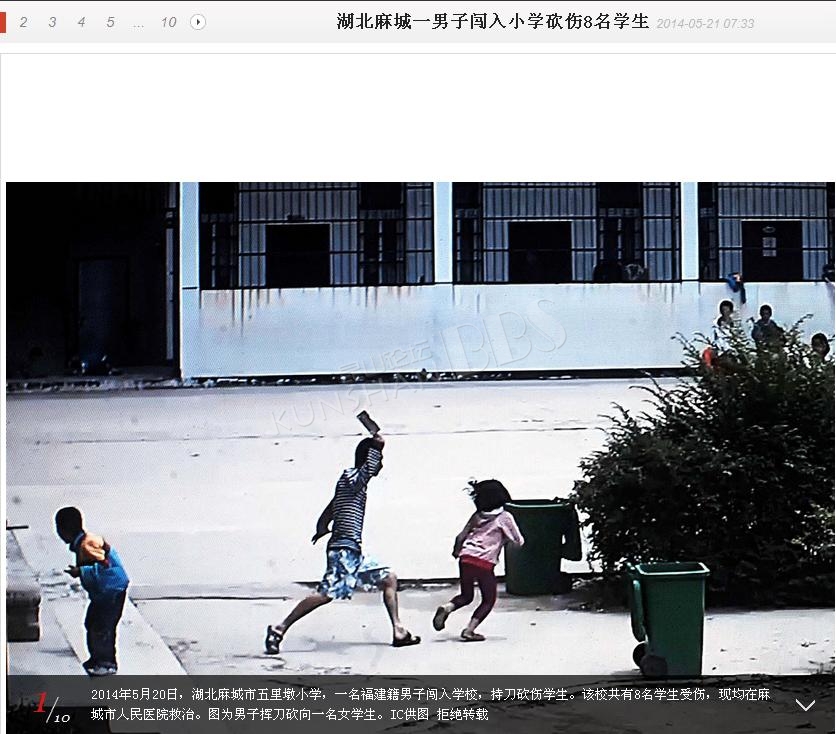The width and height of the screenshot is (836, 734).
Task: Click the article headline title
Action: pos(492,21)
